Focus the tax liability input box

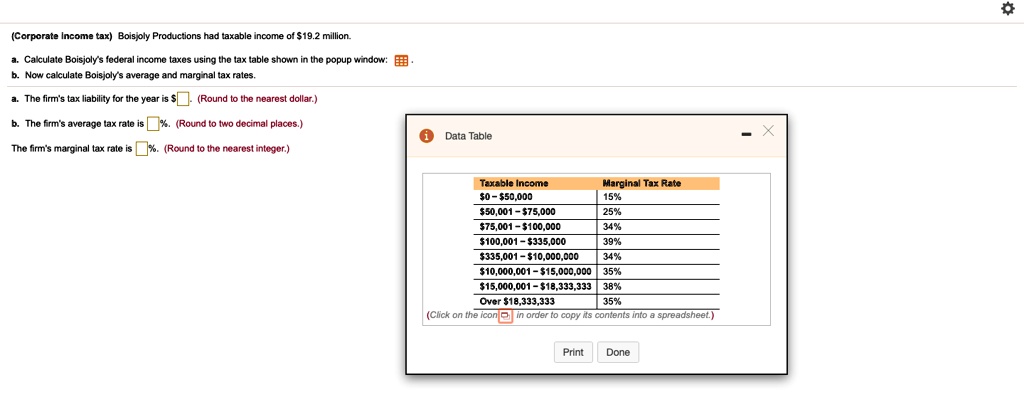pyautogui.click(x=184, y=99)
